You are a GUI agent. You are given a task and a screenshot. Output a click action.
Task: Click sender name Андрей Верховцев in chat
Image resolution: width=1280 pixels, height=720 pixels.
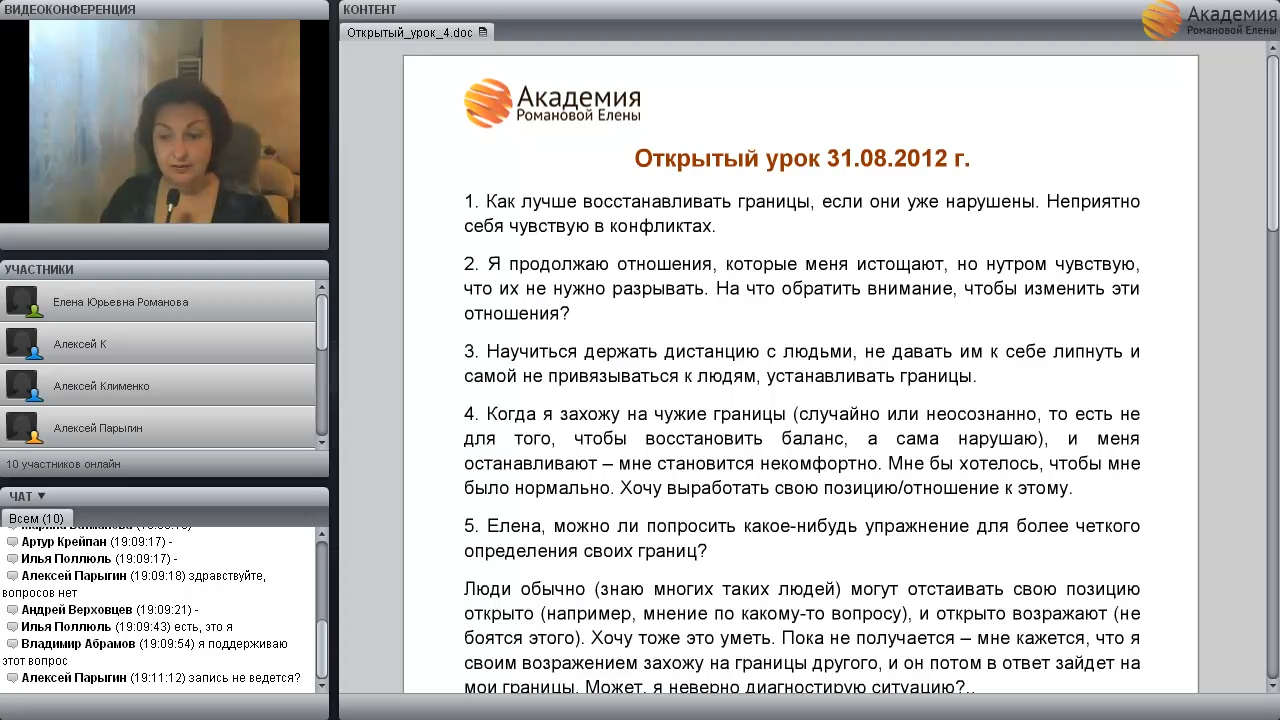[77, 610]
